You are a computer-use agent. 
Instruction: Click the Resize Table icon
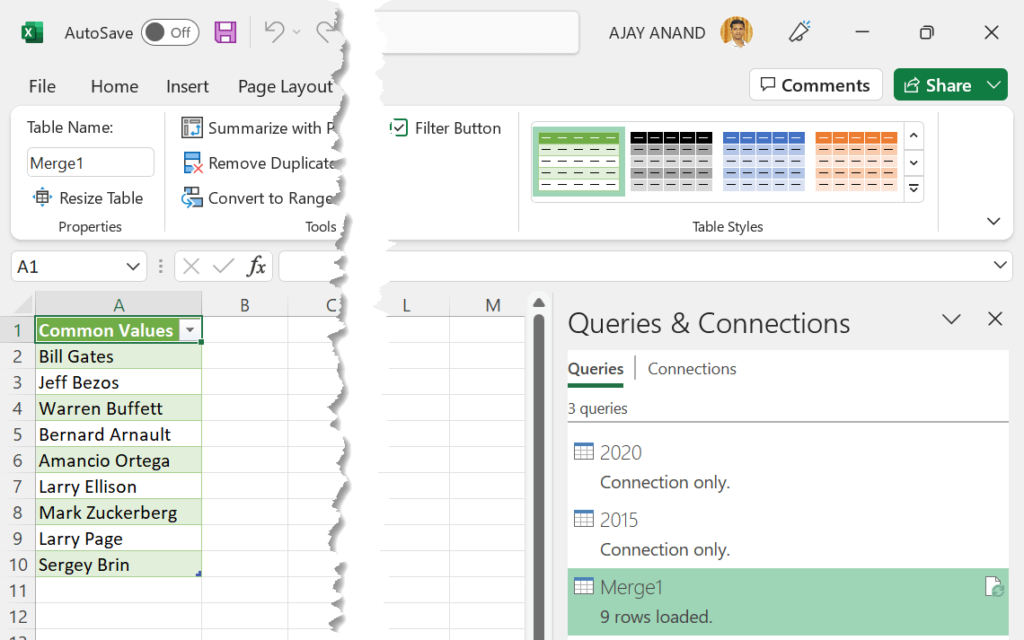pos(42,198)
